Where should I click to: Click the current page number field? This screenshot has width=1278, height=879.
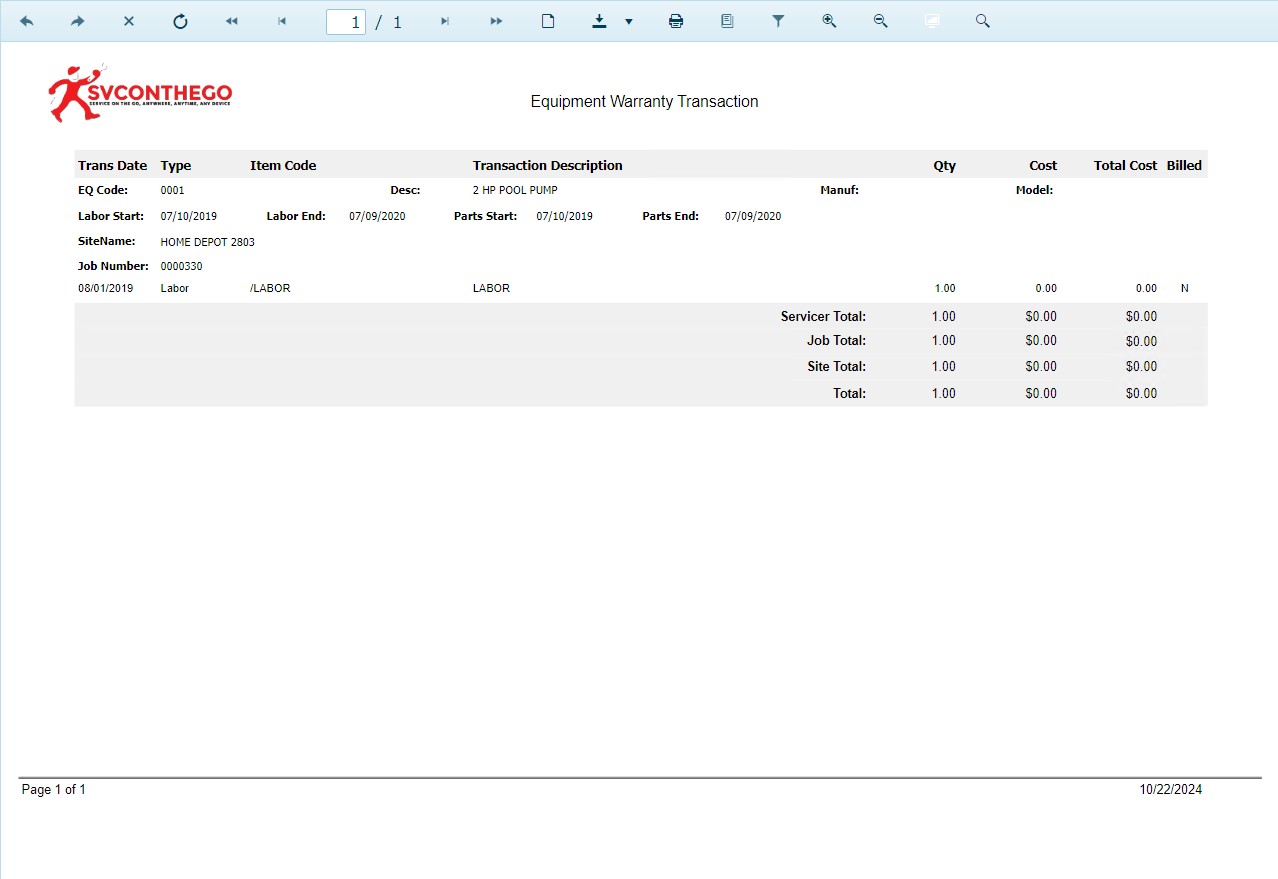(x=346, y=21)
